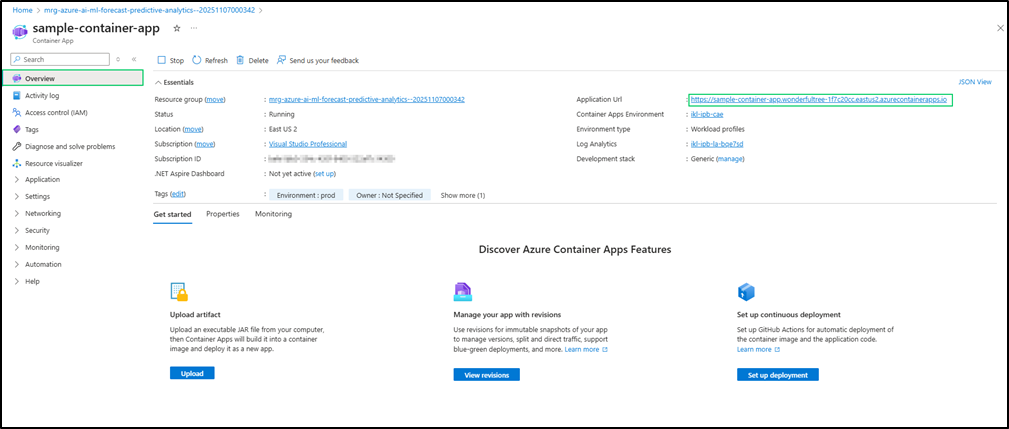Open Diagnose and solve problems
Viewport: 1009px width, 429px height.
tap(69, 146)
